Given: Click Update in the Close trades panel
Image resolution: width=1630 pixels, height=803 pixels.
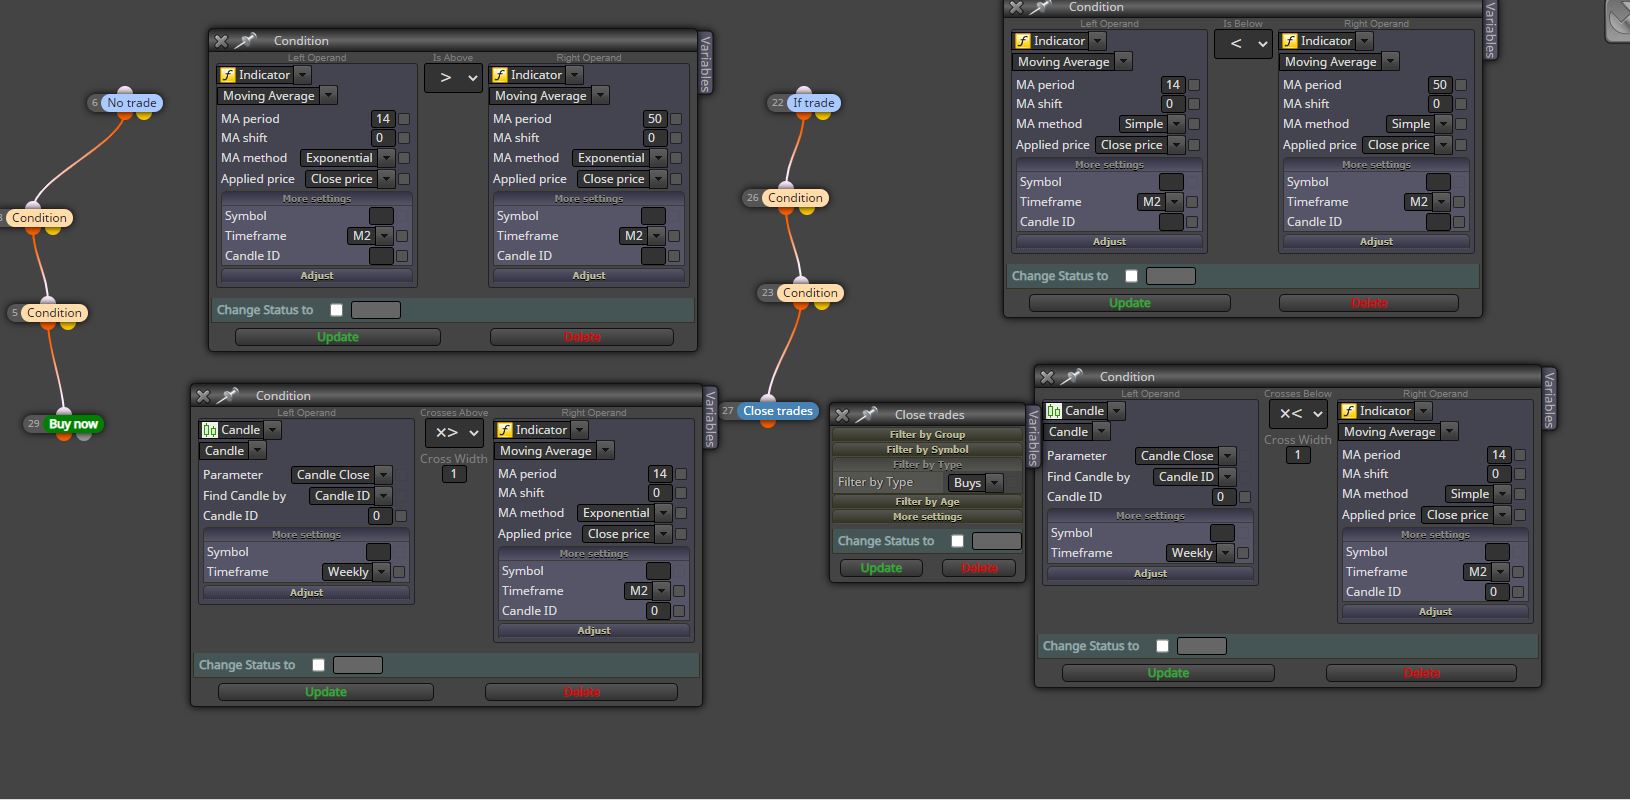Looking at the screenshot, I should (881, 568).
